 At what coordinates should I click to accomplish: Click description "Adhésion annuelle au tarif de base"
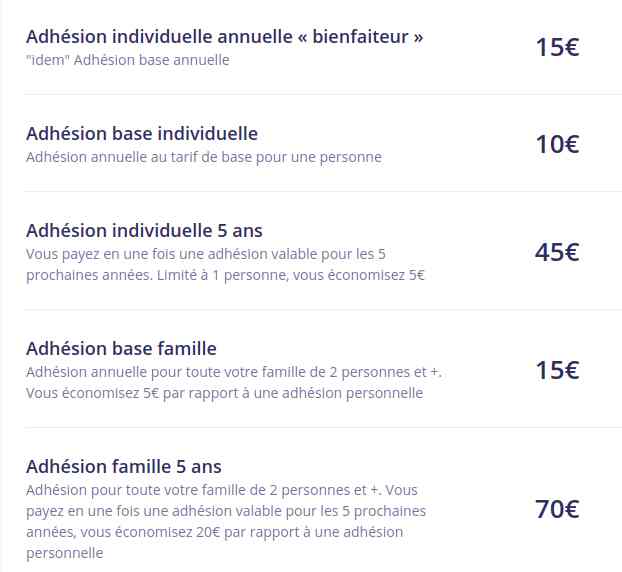click(139, 157)
